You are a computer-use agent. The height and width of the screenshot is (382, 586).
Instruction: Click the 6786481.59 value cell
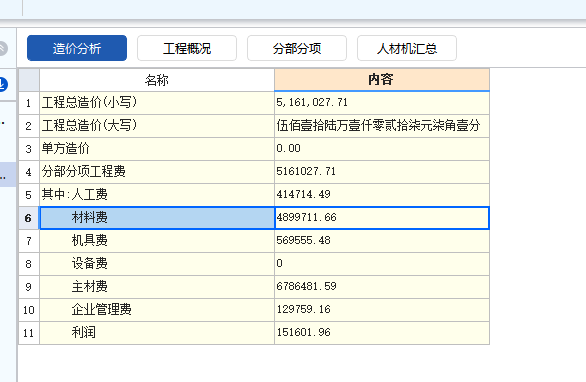[382, 287]
